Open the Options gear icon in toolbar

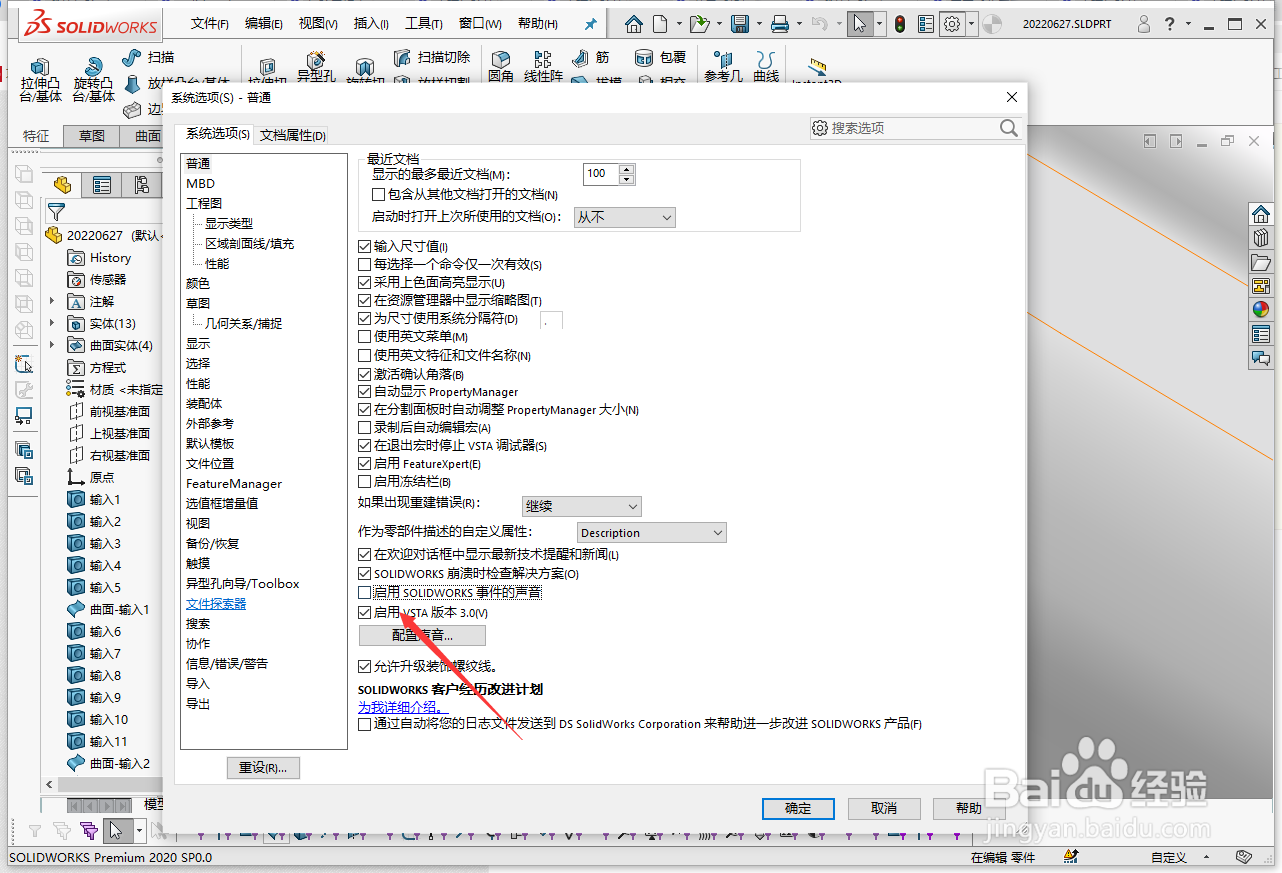[952, 24]
